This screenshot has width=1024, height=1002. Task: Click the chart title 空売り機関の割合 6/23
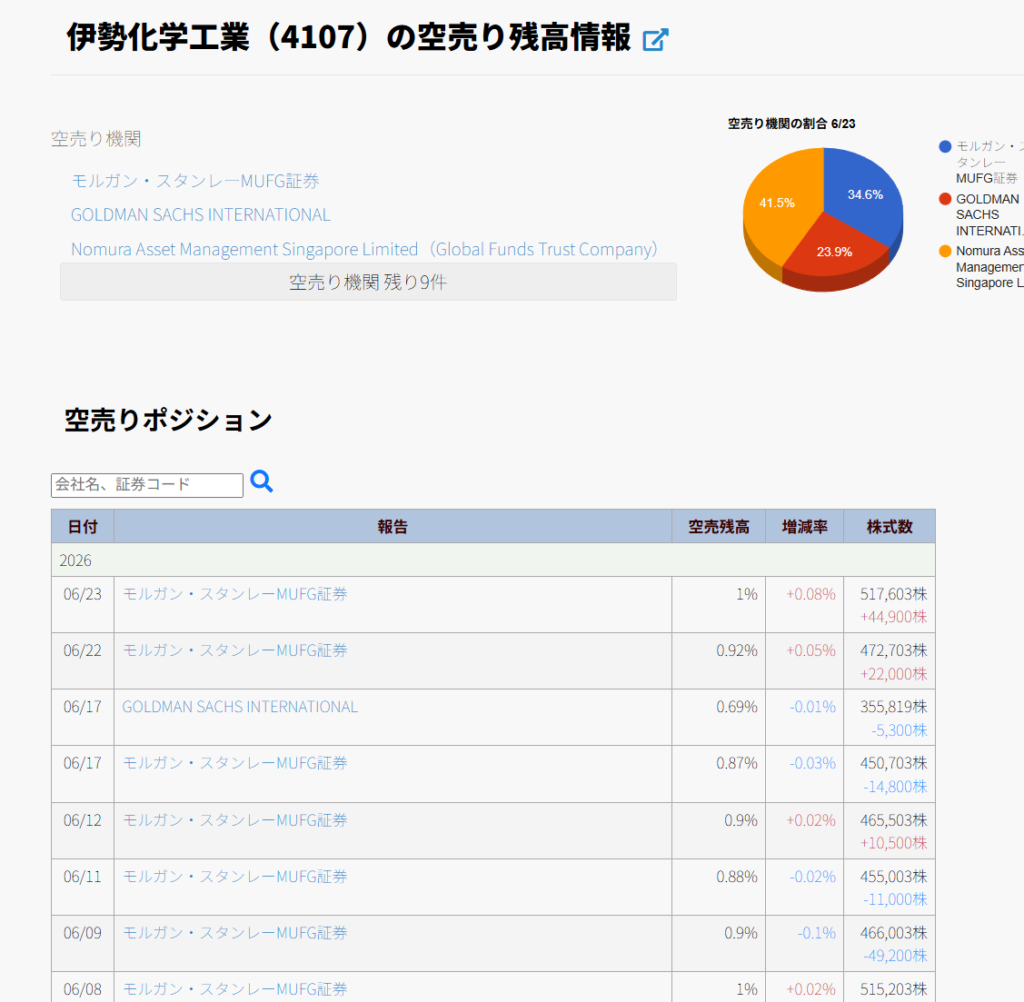792,123
